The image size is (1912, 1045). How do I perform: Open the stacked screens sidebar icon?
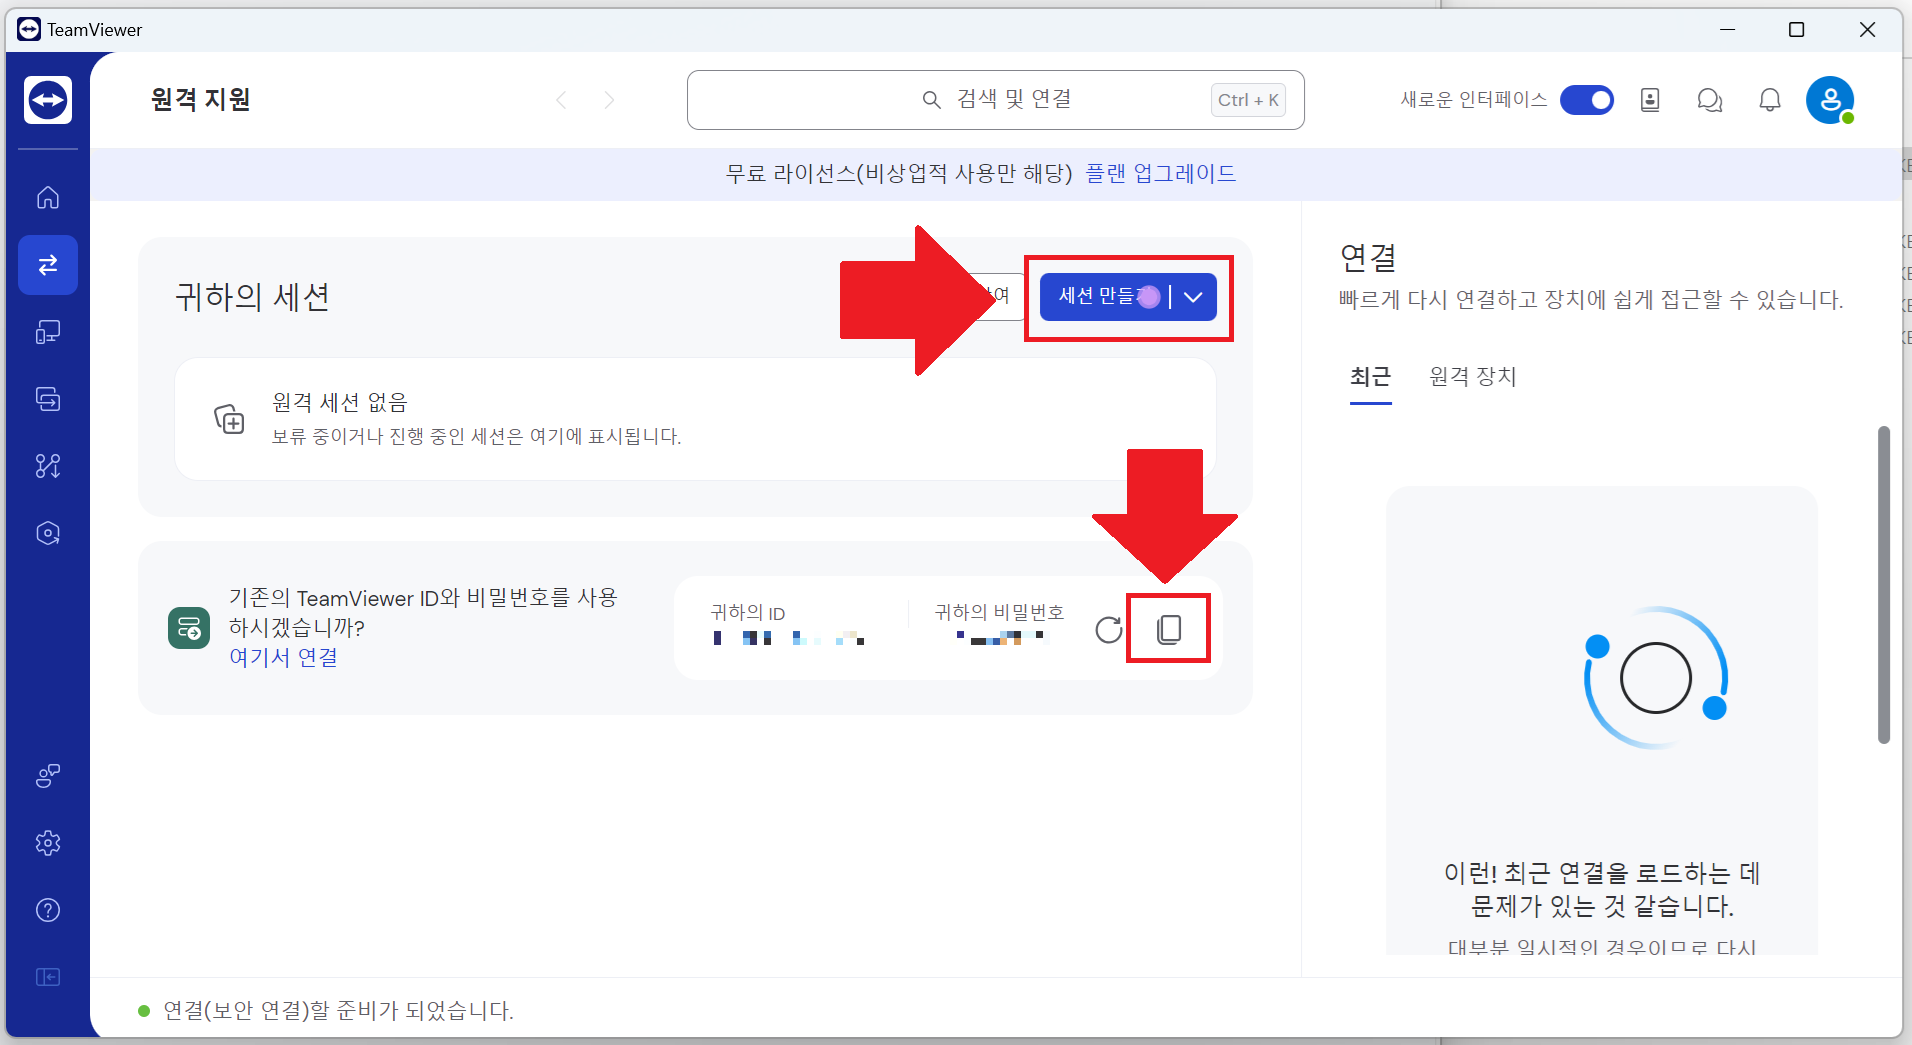[48, 399]
